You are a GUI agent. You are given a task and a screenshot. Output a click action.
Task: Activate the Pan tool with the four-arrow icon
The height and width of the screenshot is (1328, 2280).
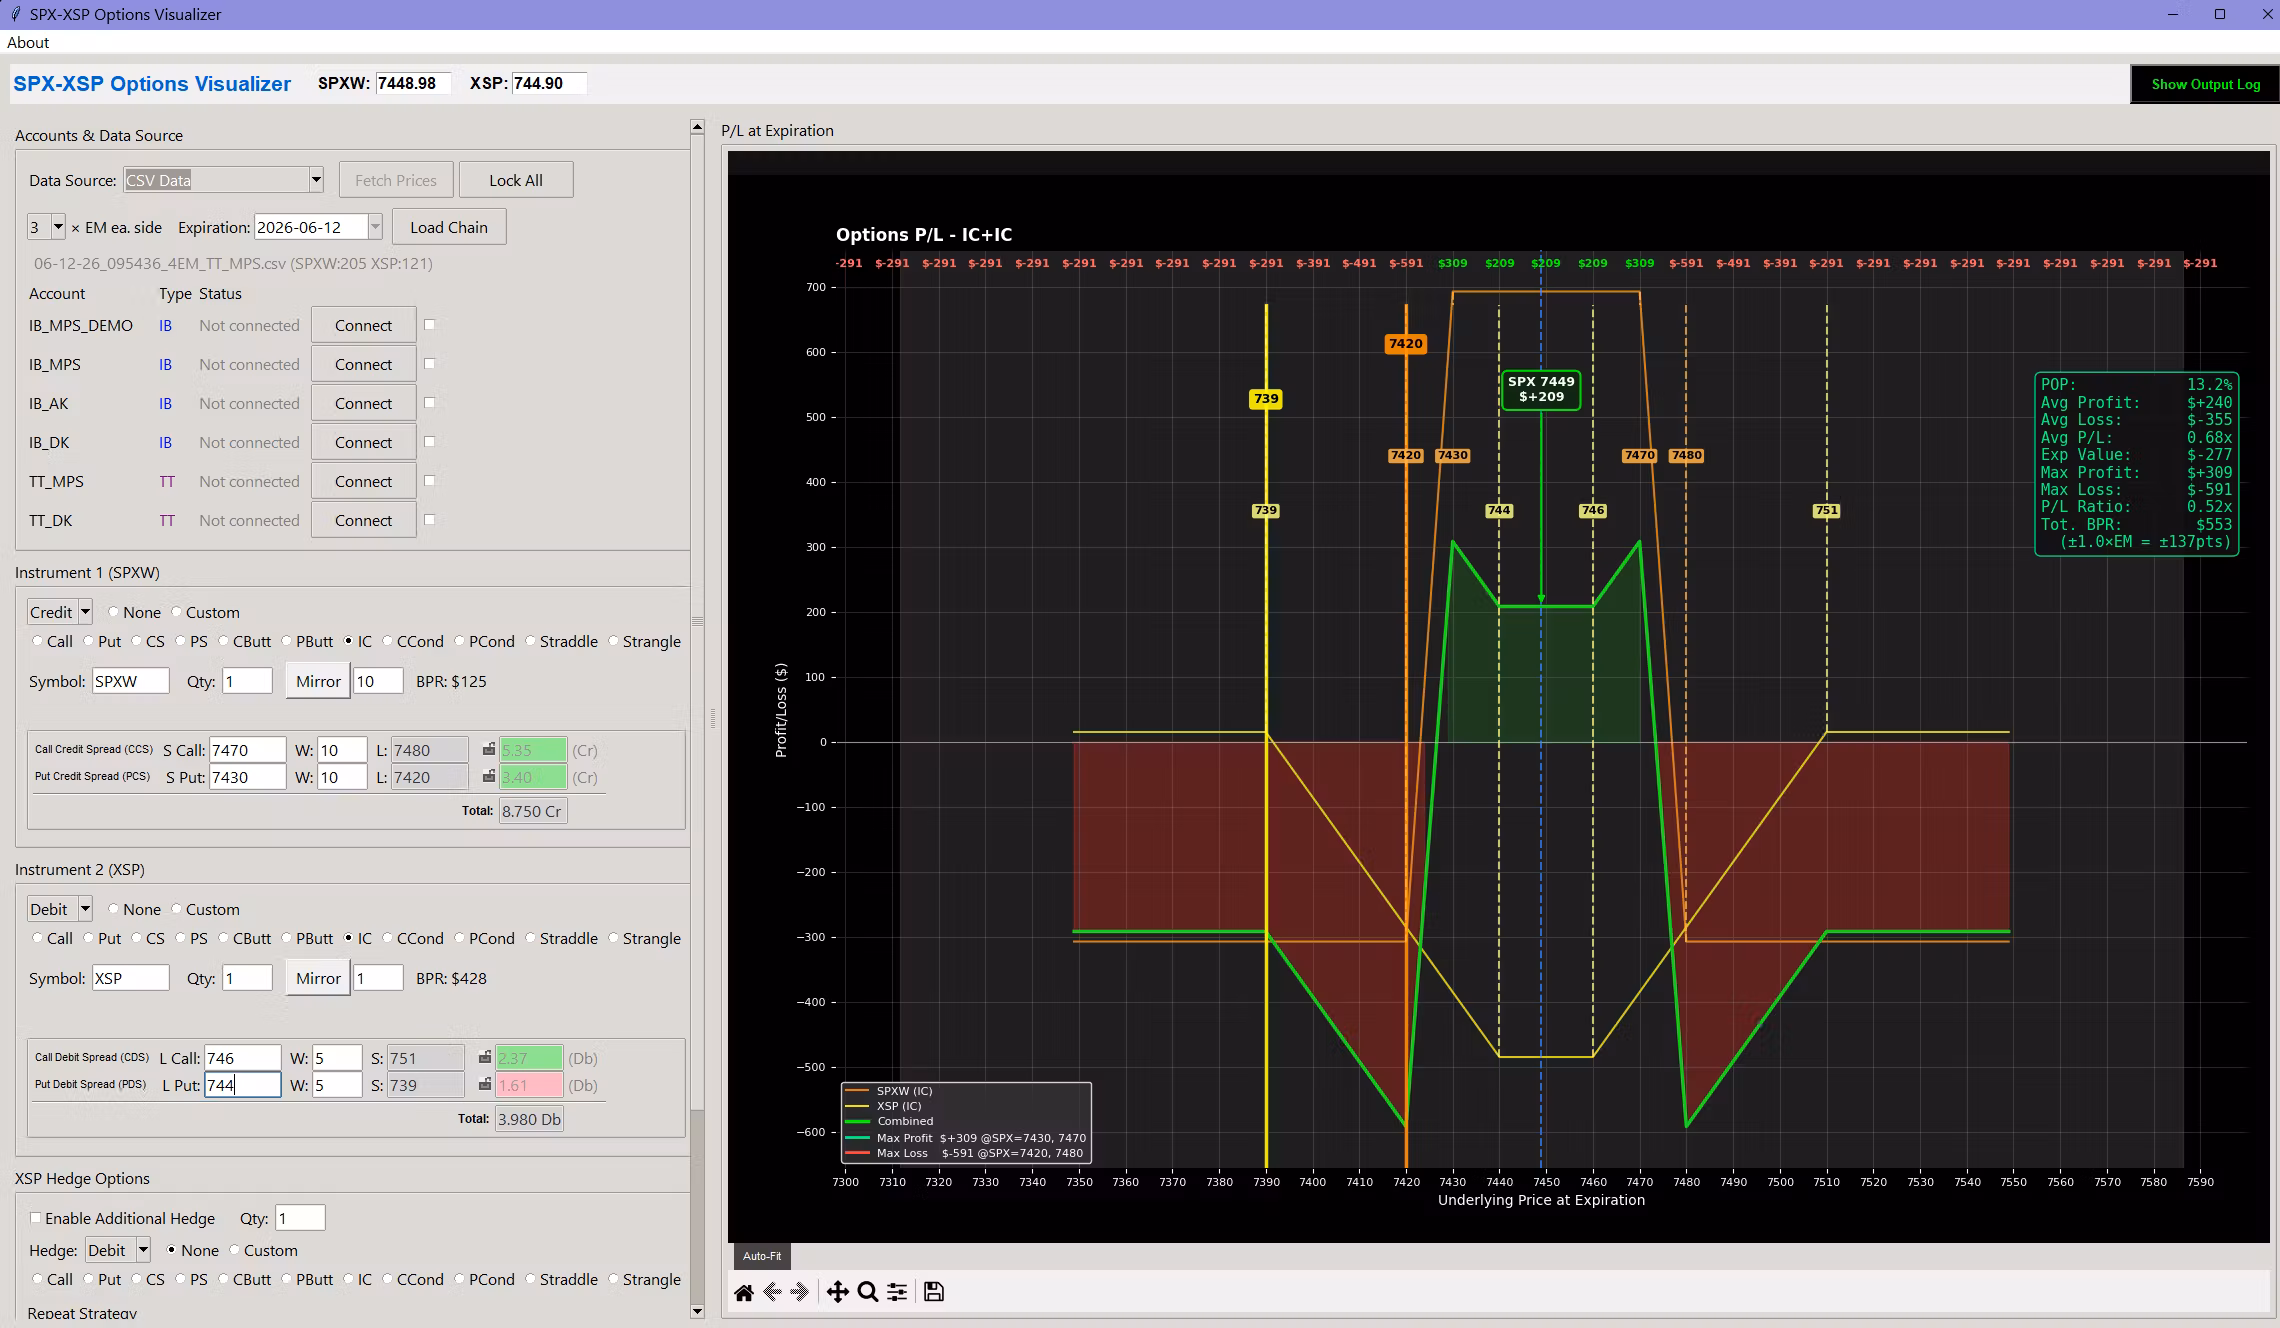tap(838, 1293)
